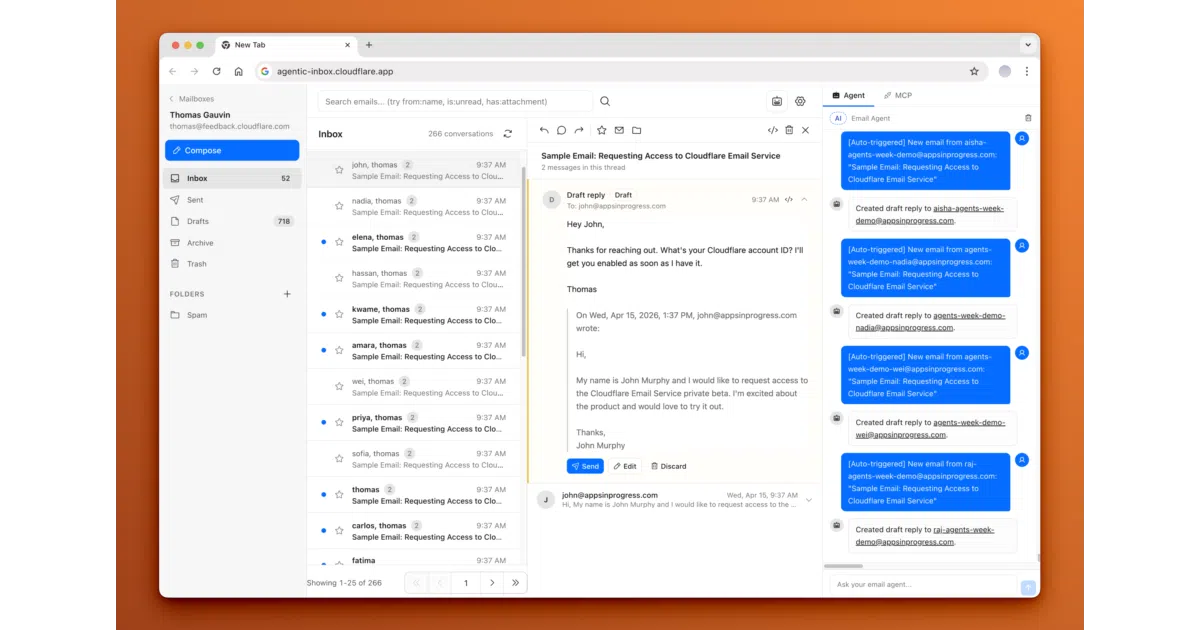
Task: Add a new folder with plus icon
Action: click(287, 294)
